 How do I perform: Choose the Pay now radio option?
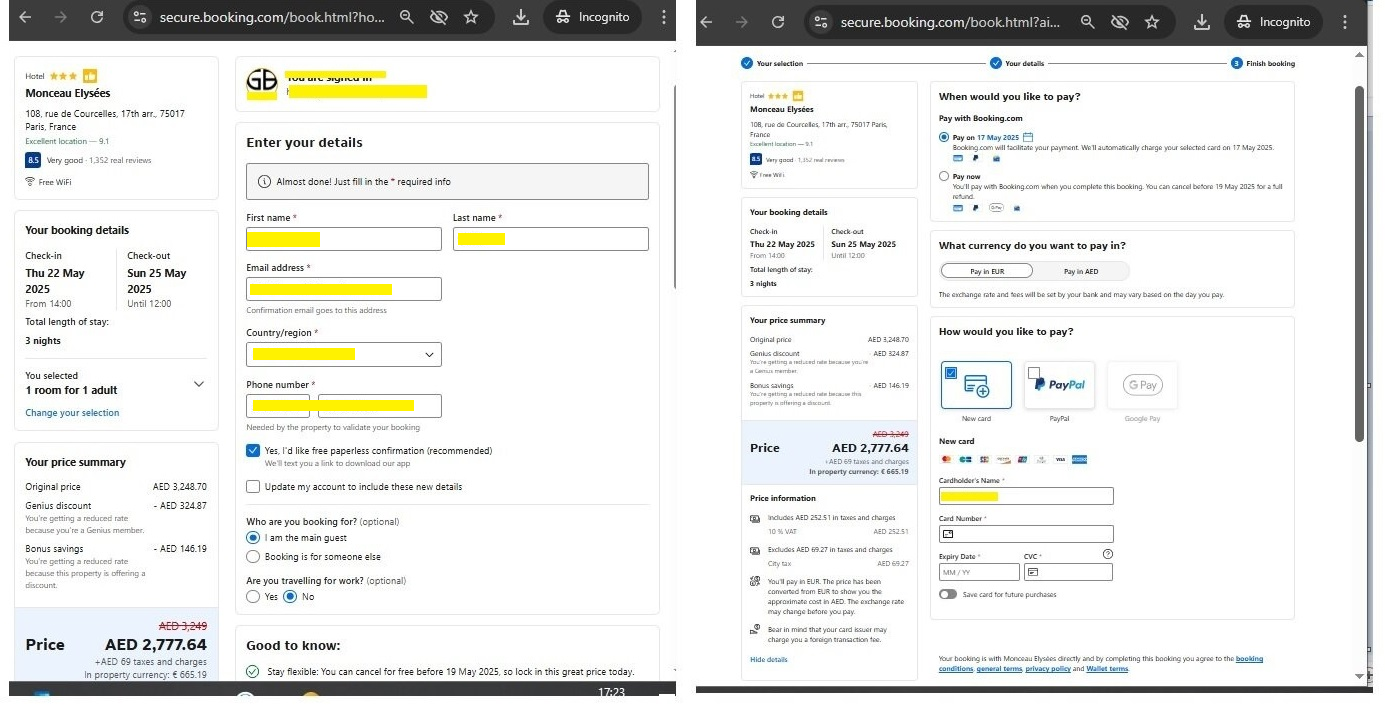coord(944,176)
